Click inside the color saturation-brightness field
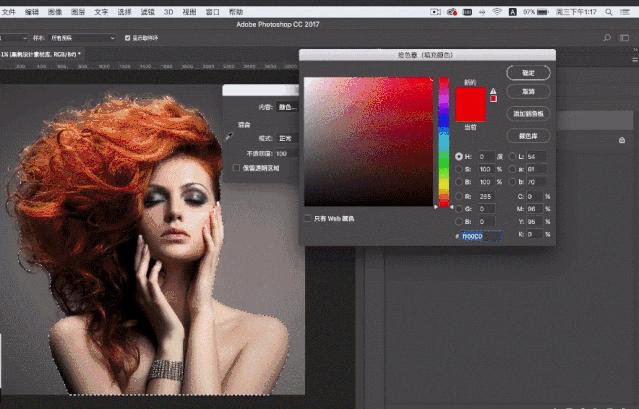The height and width of the screenshot is (409, 639). 368,141
